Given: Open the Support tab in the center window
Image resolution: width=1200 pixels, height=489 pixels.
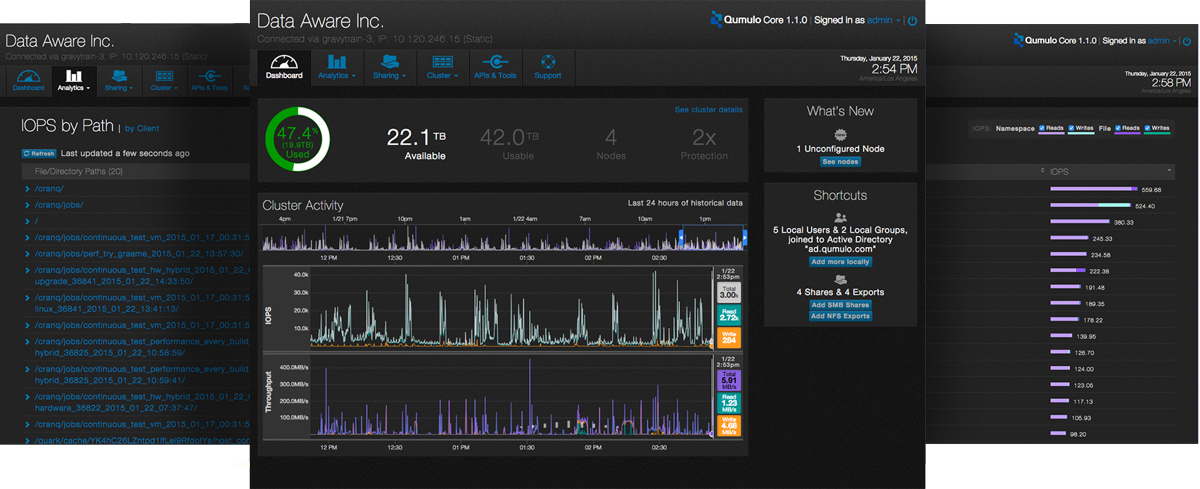Looking at the screenshot, I should (547, 66).
